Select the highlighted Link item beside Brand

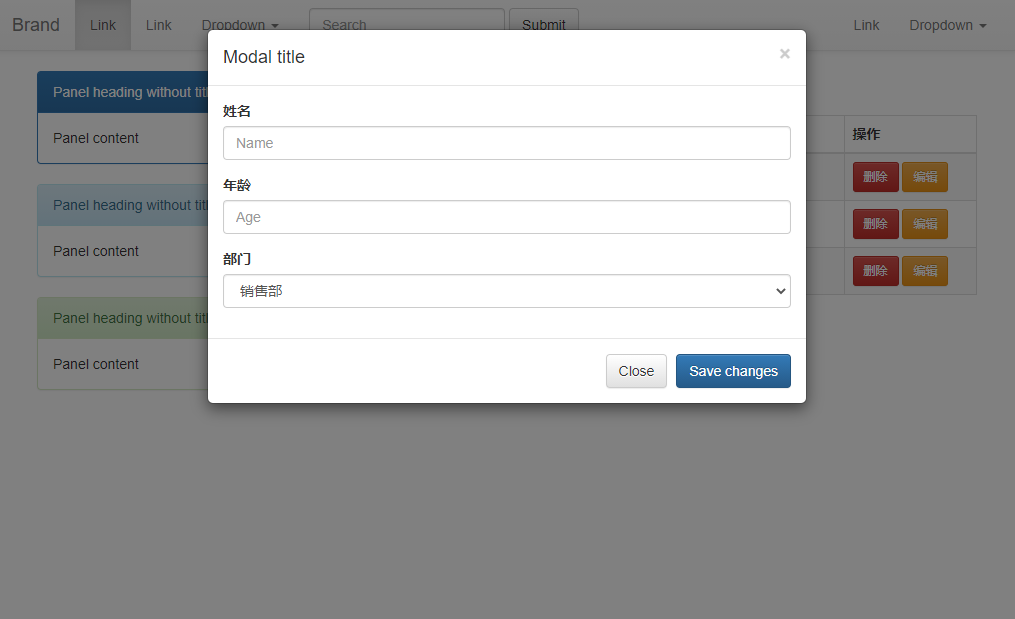[103, 25]
